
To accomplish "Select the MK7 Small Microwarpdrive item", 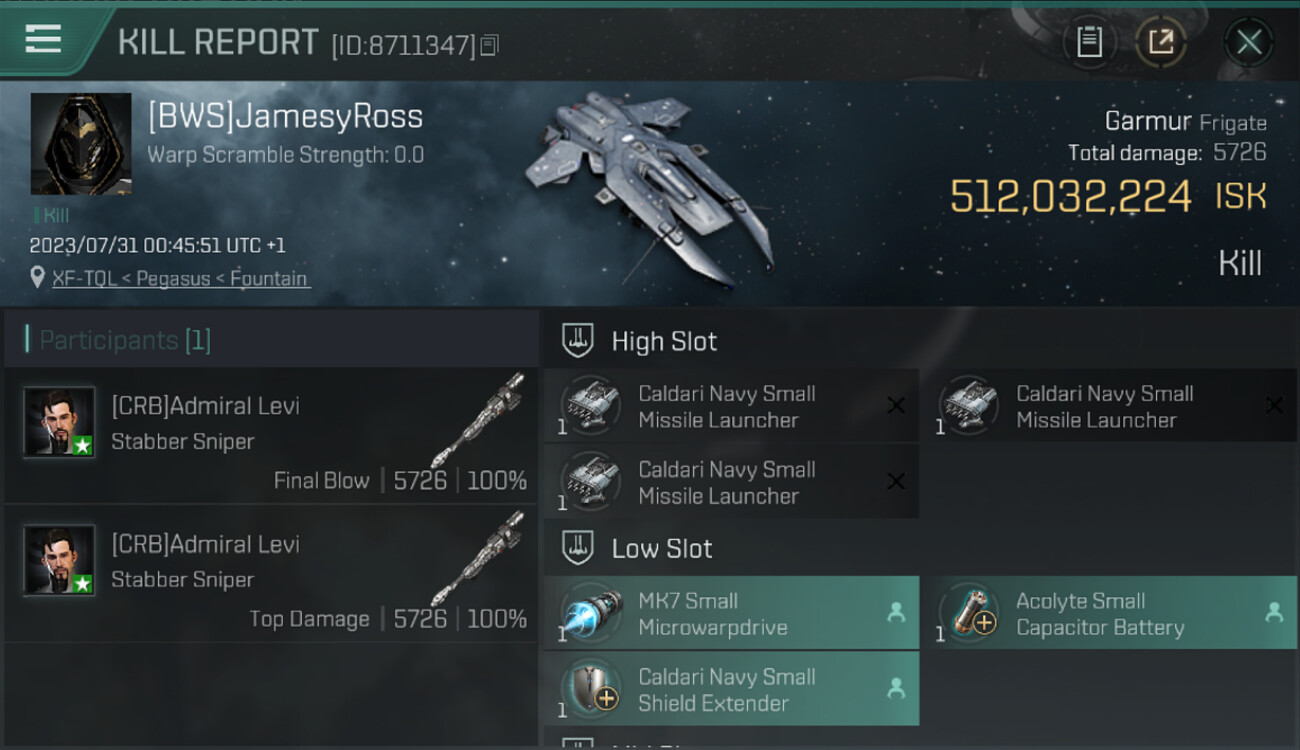I will [731, 613].
